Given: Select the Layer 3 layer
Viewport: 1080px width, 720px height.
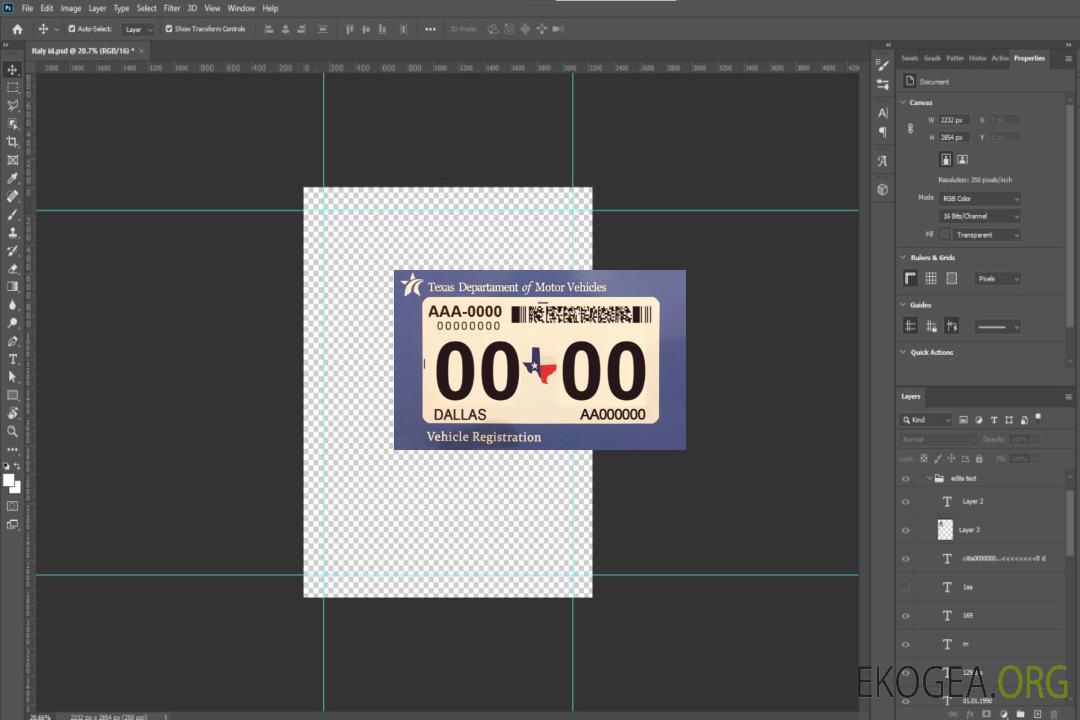Looking at the screenshot, I should [970, 530].
